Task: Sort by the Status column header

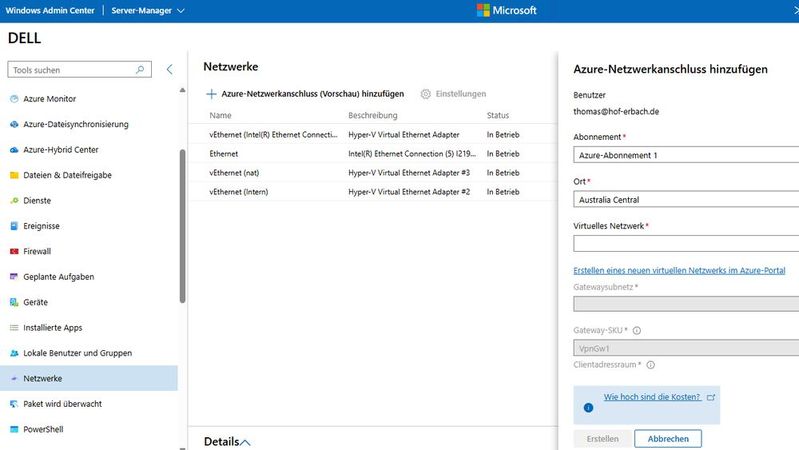Action: [x=497, y=116]
